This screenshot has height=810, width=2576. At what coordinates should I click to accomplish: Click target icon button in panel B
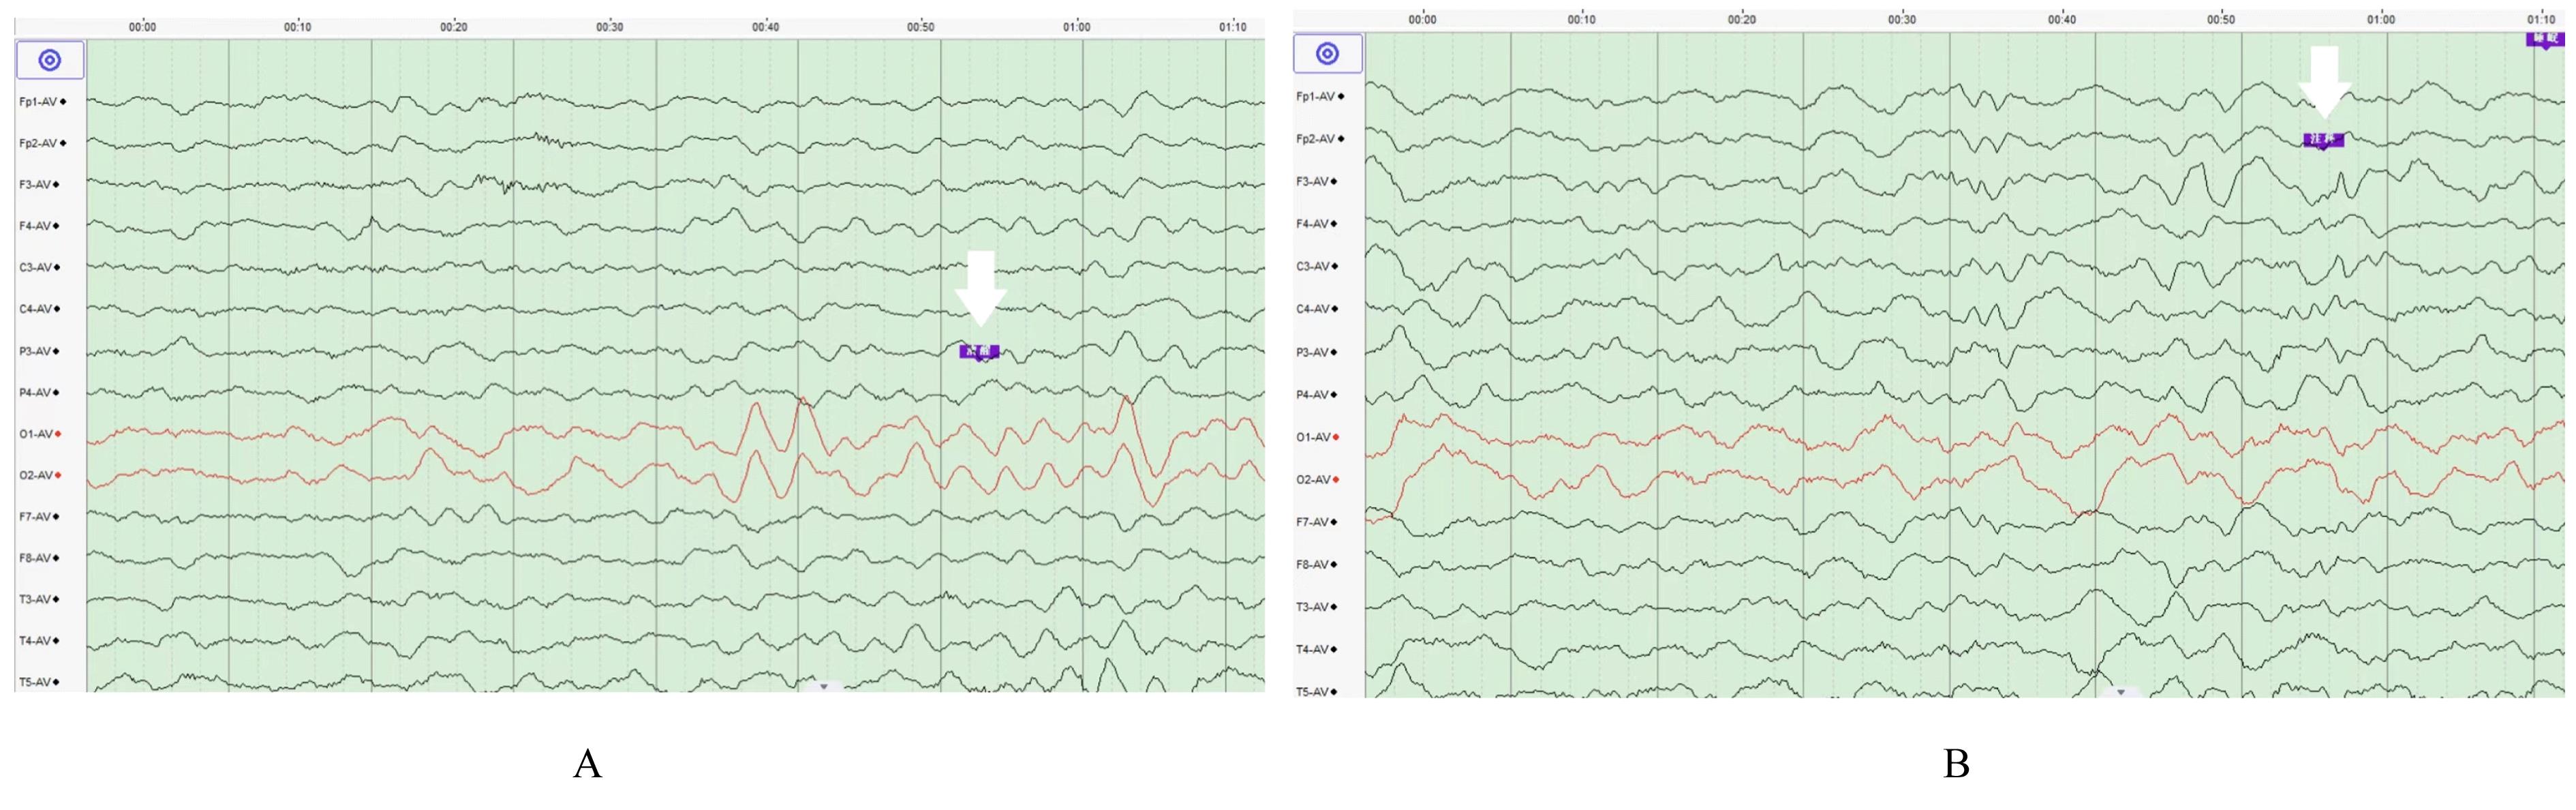(1327, 53)
